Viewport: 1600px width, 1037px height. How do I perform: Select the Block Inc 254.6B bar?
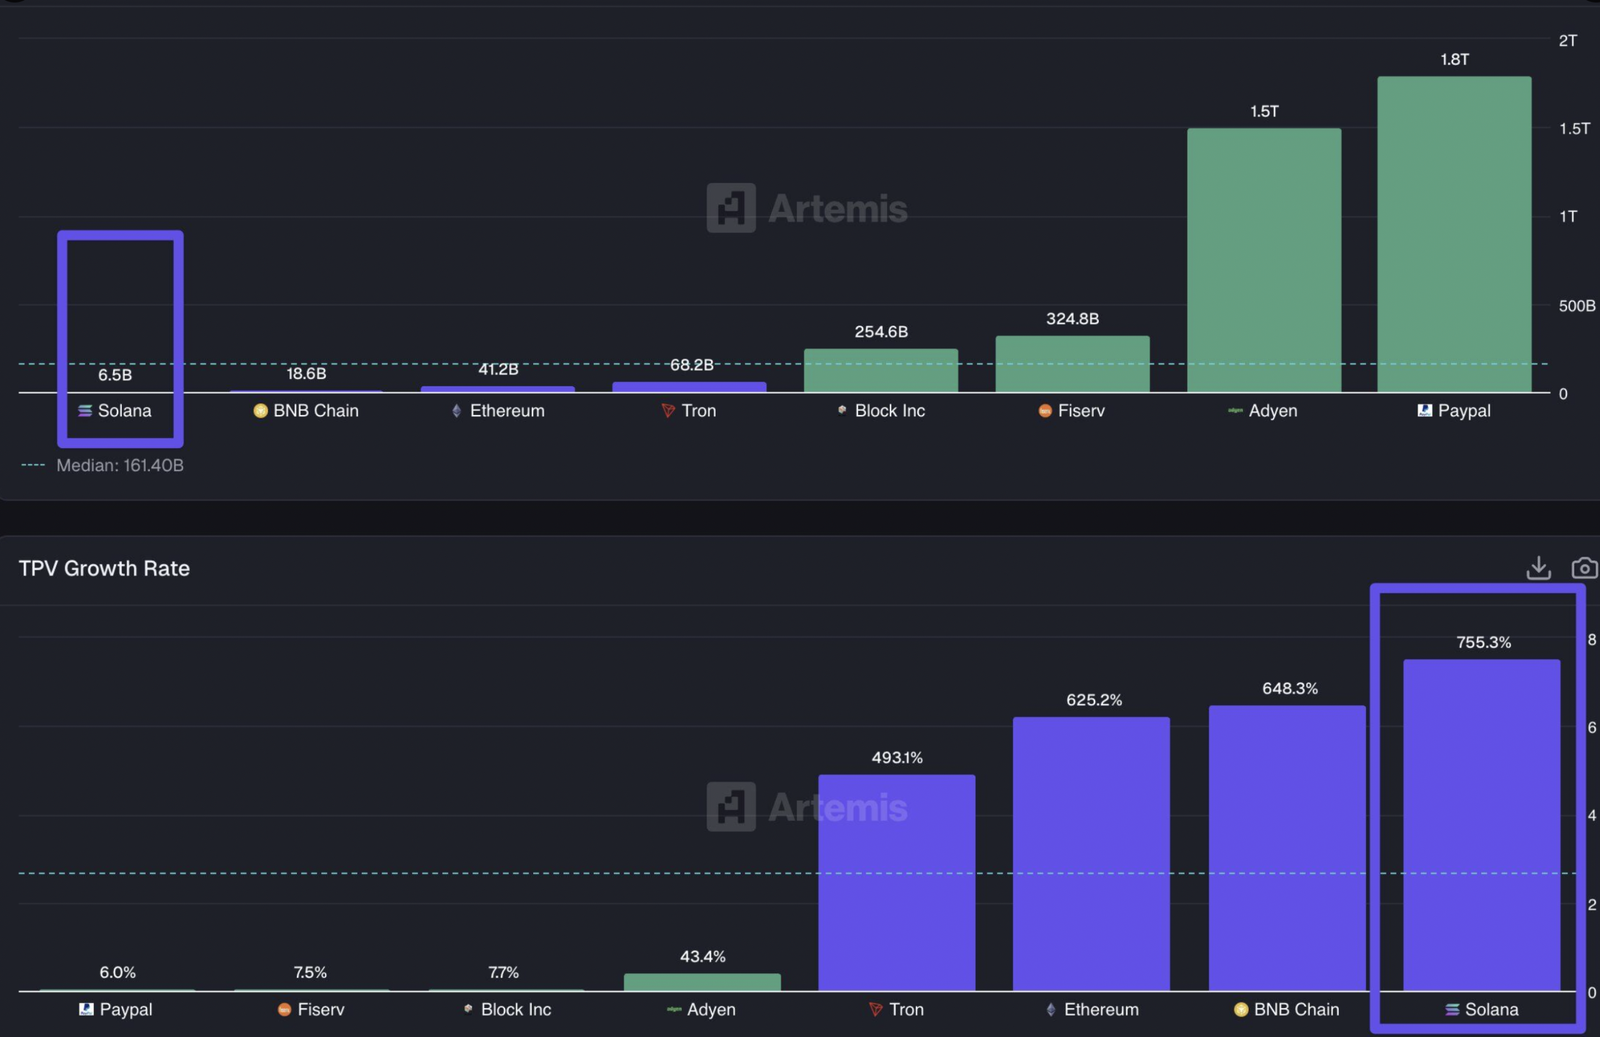[881, 371]
